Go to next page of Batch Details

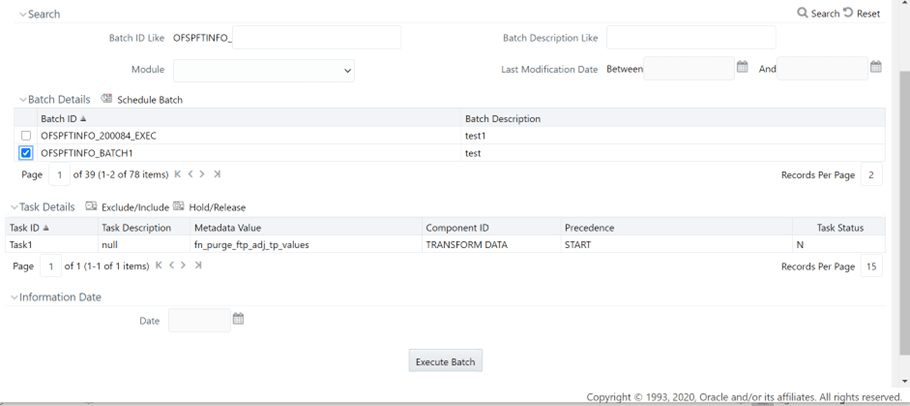(202, 174)
